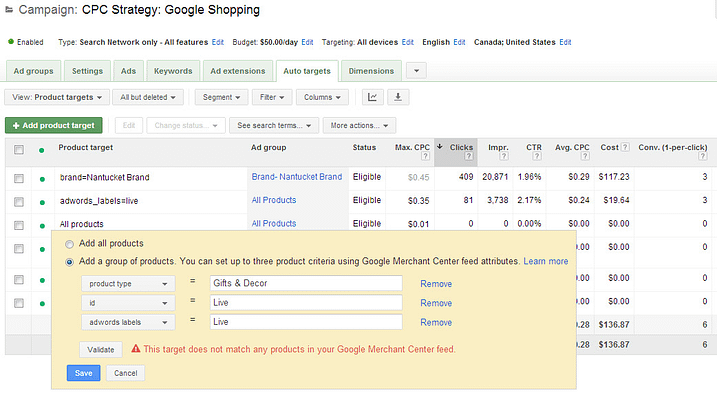The image size is (717, 393).
Task: Click Edit link next to Canada; United States
Action: (566, 42)
